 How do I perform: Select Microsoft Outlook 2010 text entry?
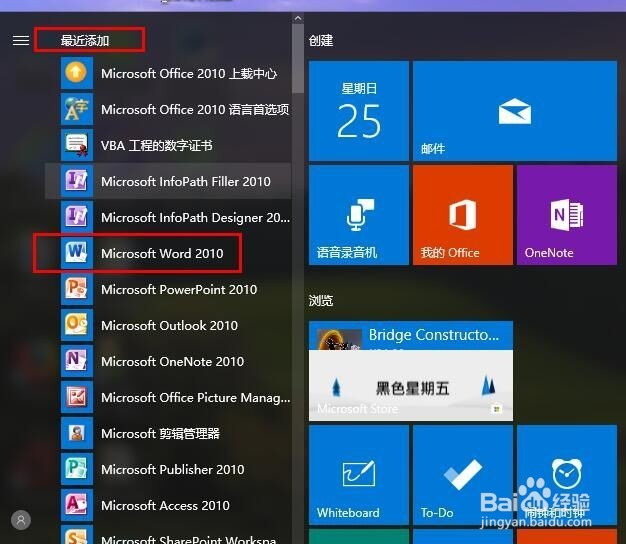tap(169, 325)
